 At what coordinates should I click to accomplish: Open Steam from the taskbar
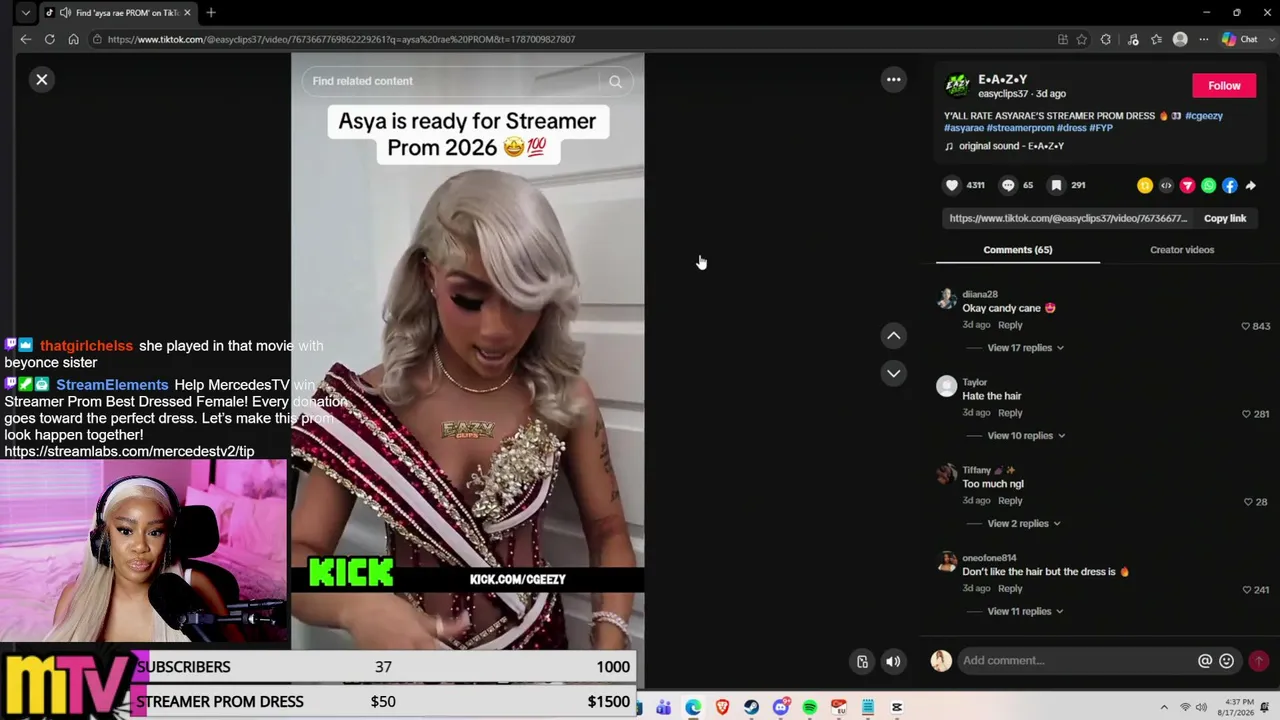pyautogui.click(x=751, y=708)
